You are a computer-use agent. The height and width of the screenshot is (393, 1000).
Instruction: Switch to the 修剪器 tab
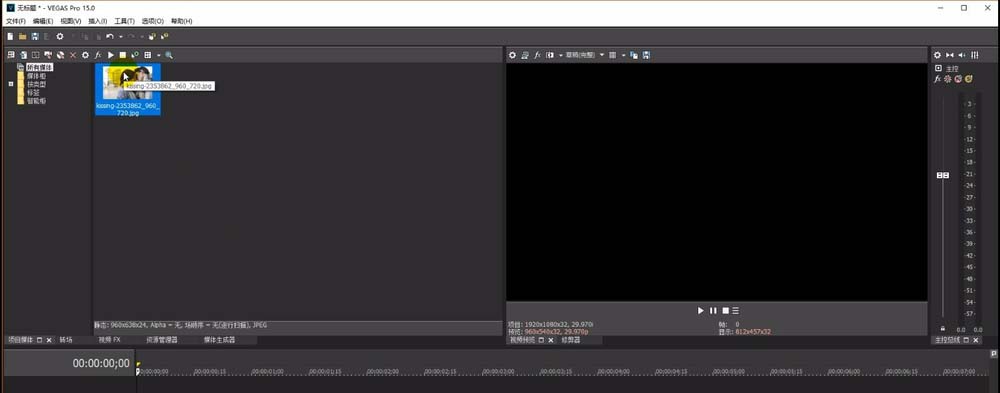click(571, 341)
